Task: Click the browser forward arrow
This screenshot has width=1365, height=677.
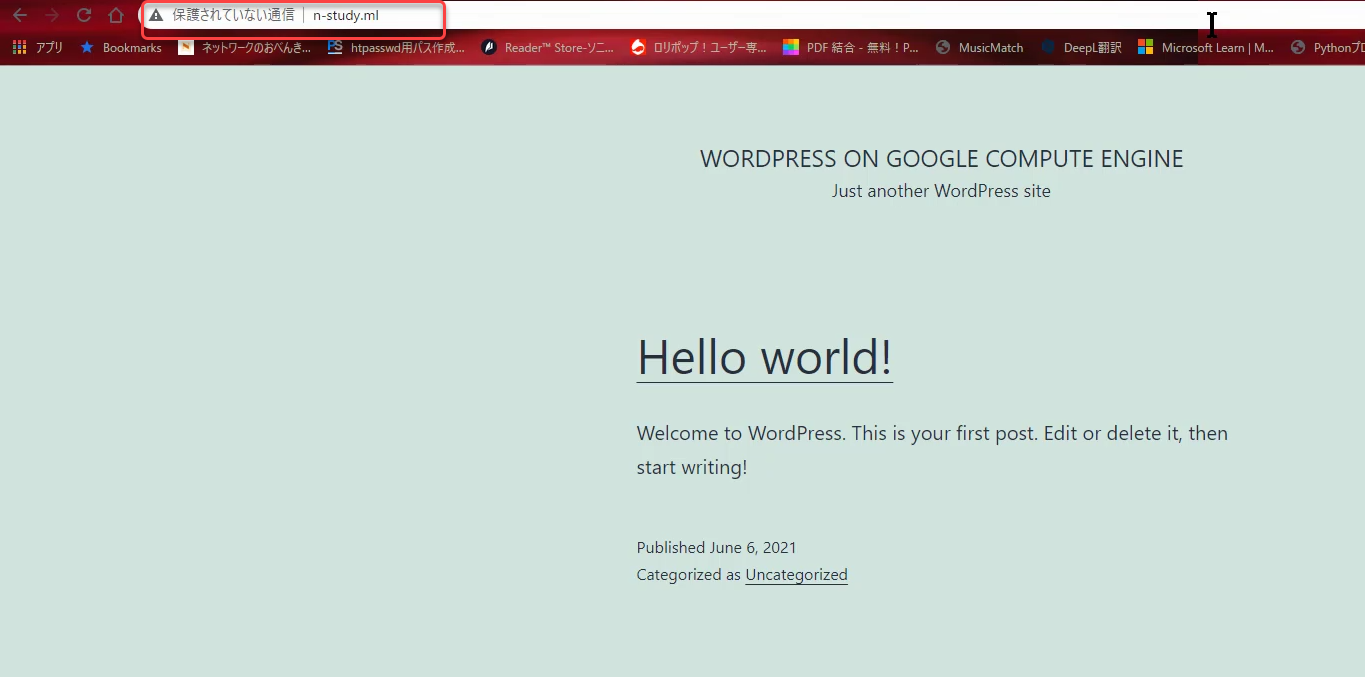Action: click(52, 16)
